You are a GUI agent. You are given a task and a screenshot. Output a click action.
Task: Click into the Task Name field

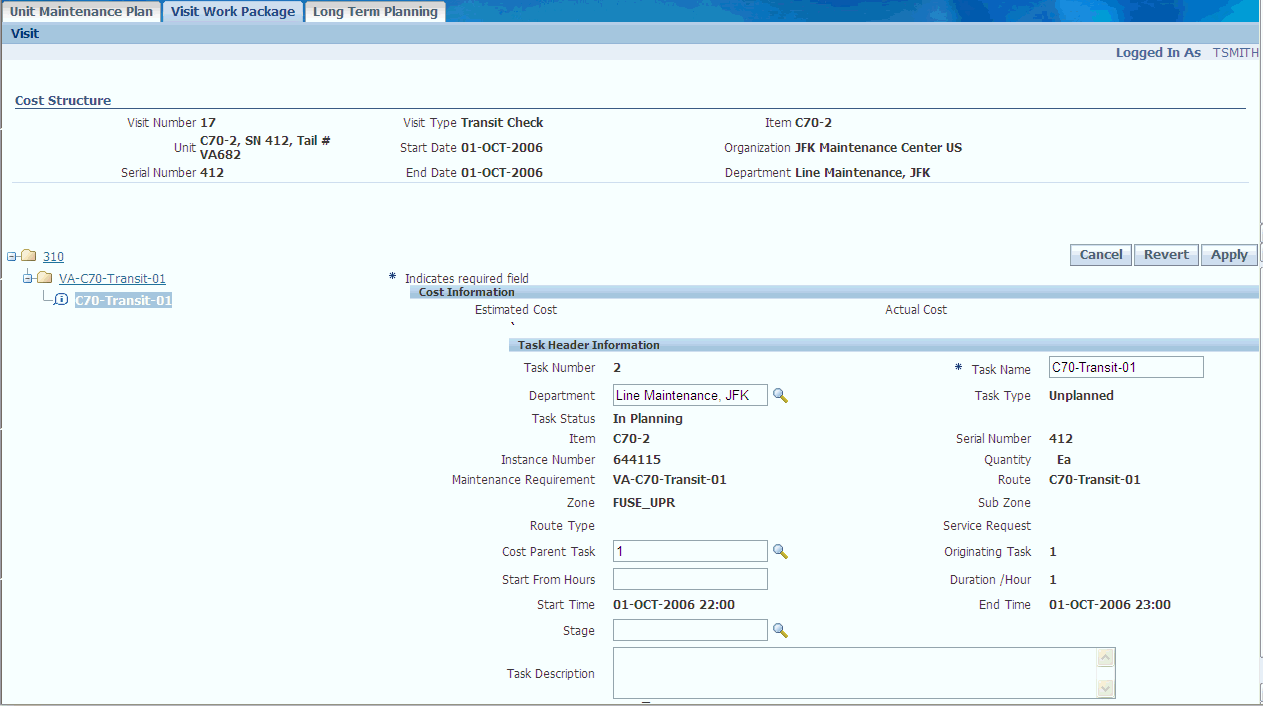pyautogui.click(x=1126, y=367)
